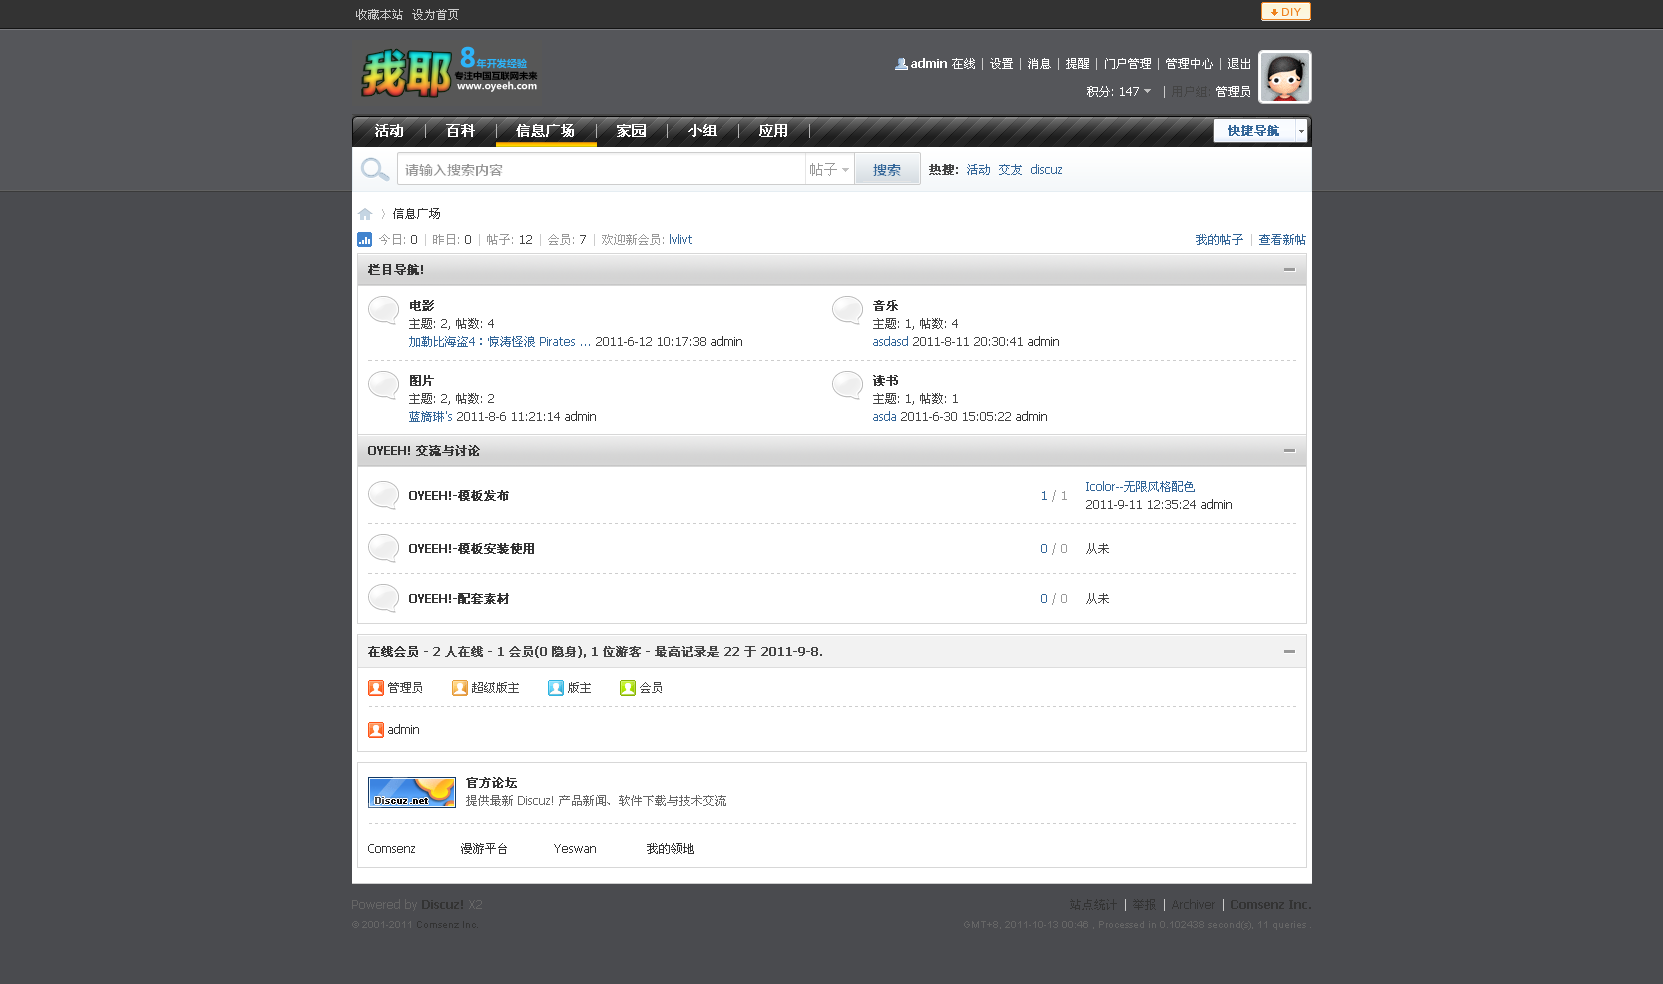Click the hot search discuz link
The width and height of the screenshot is (1663, 984).
pyautogui.click(x=1046, y=170)
